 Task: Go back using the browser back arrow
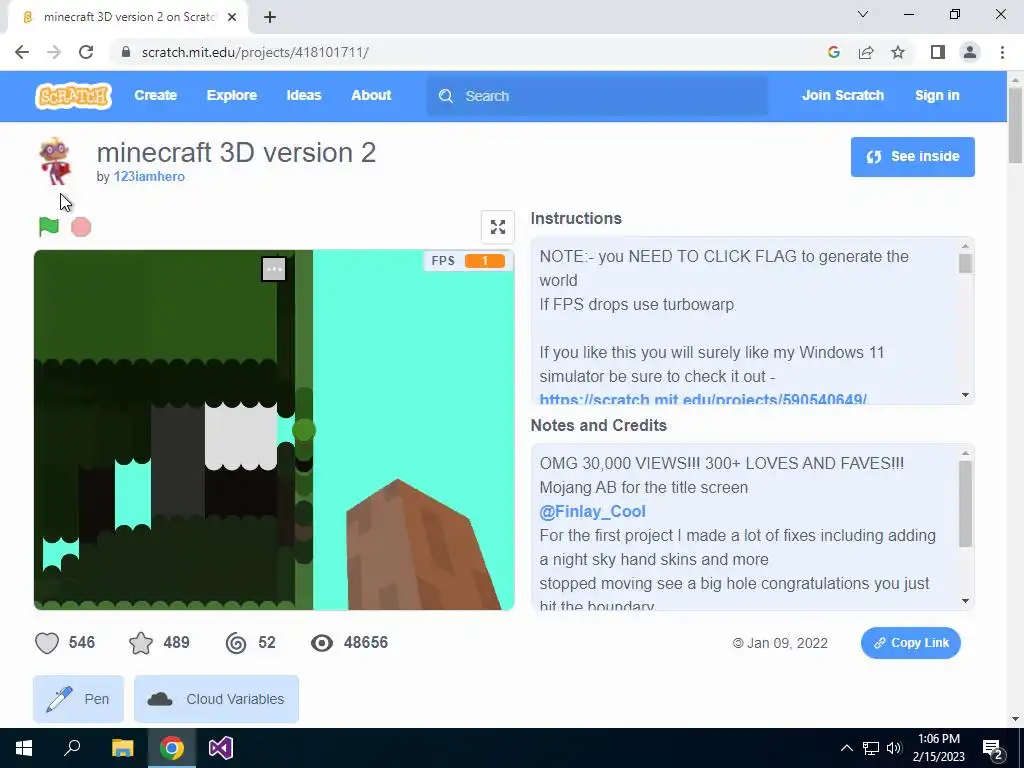tap(22, 52)
